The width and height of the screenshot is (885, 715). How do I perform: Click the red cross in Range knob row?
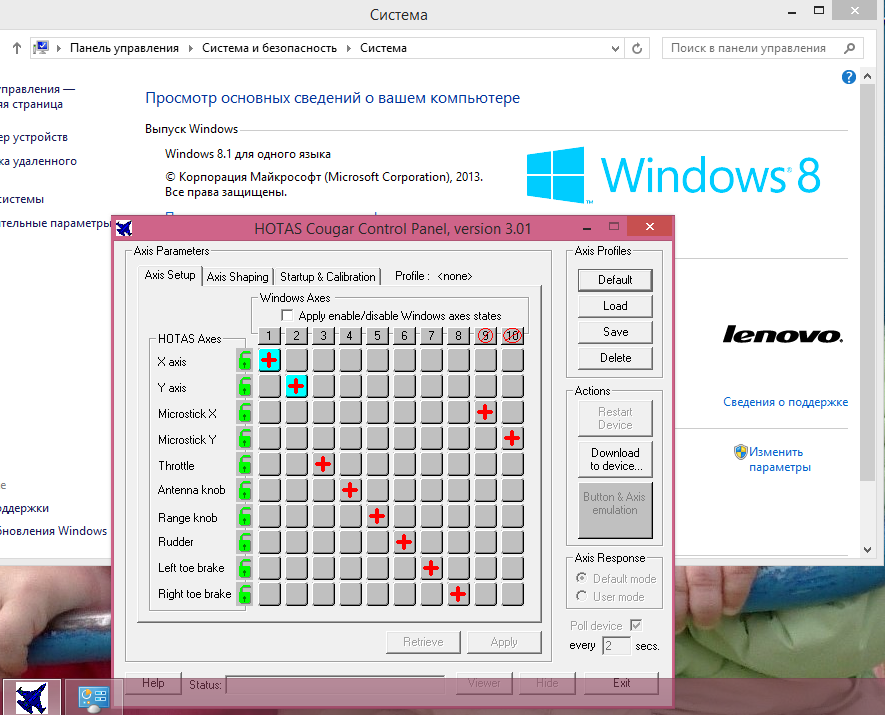click(377, 516)
